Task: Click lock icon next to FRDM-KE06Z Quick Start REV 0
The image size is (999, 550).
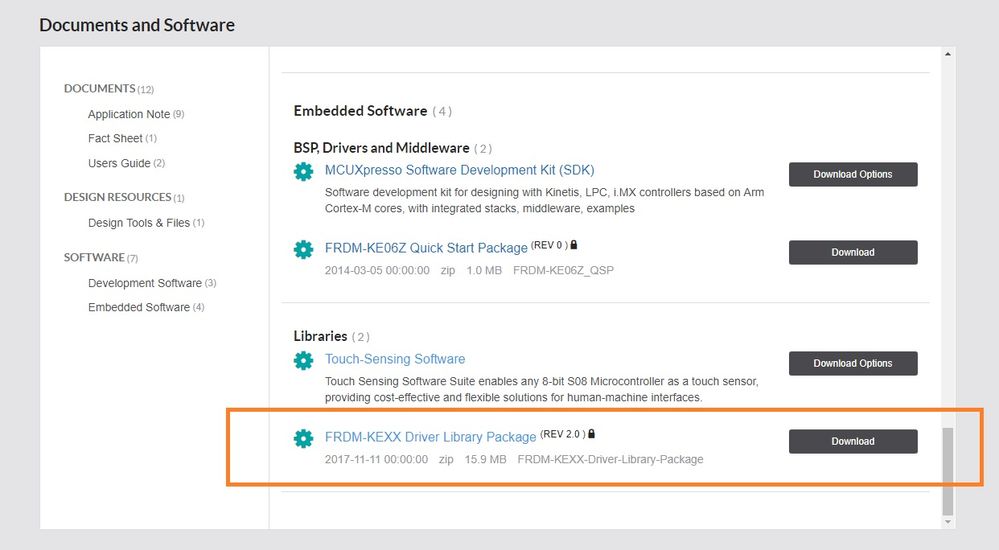Action: tap(574, 245)
